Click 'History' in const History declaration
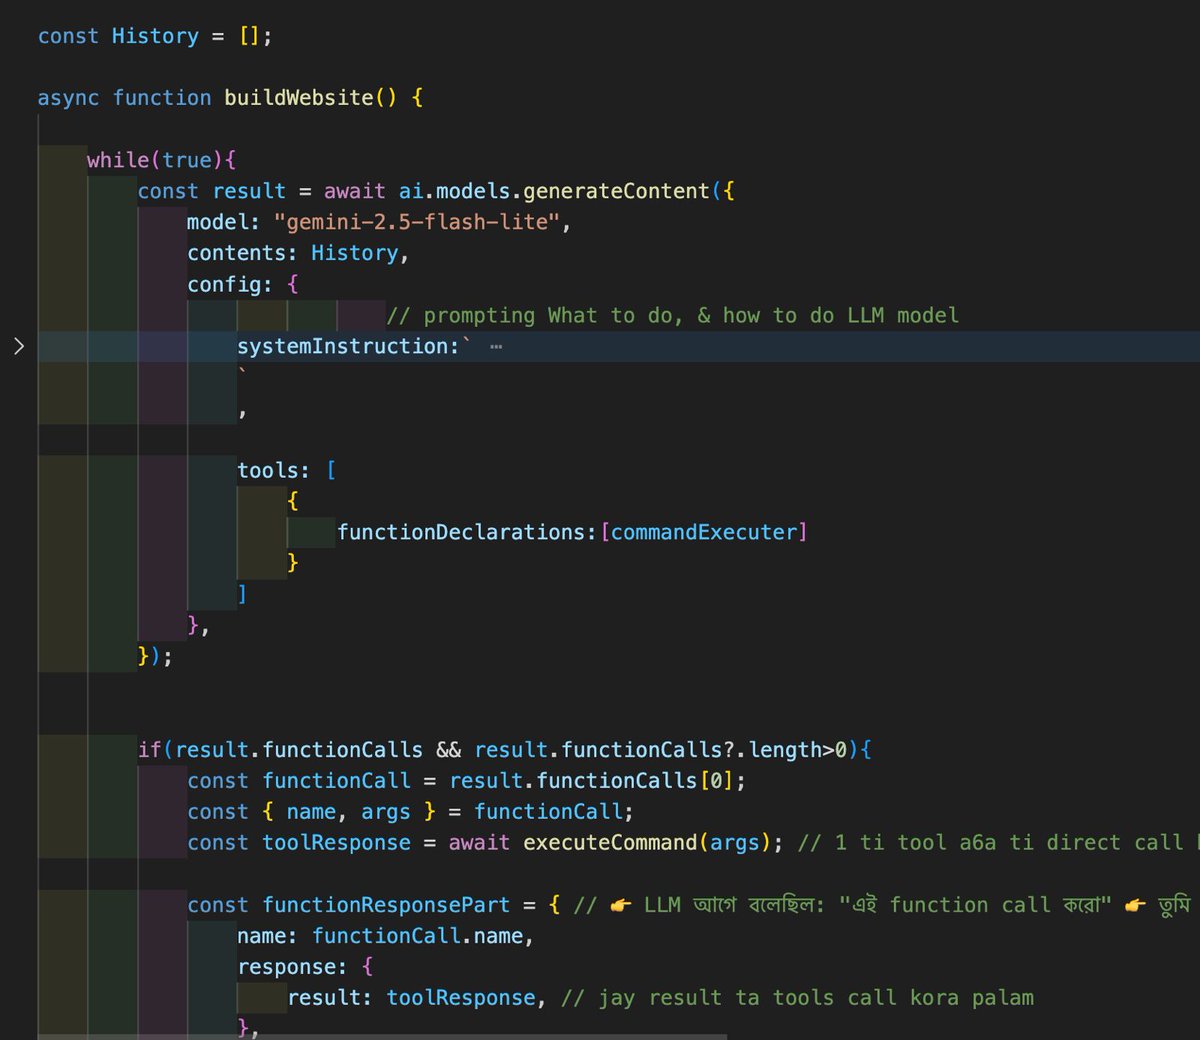Image resolution: width=1200 pixels, height=1040 pixels. click(x=155, y=36)
